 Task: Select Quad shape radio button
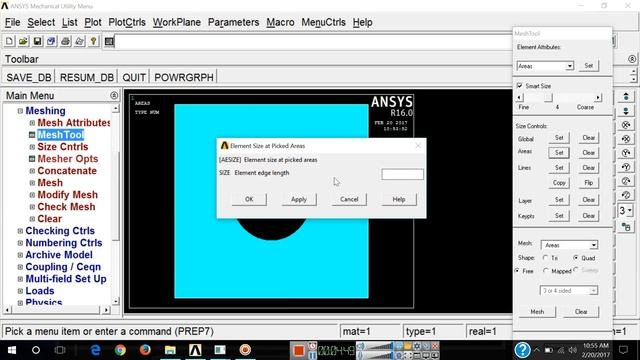(576, 258)
